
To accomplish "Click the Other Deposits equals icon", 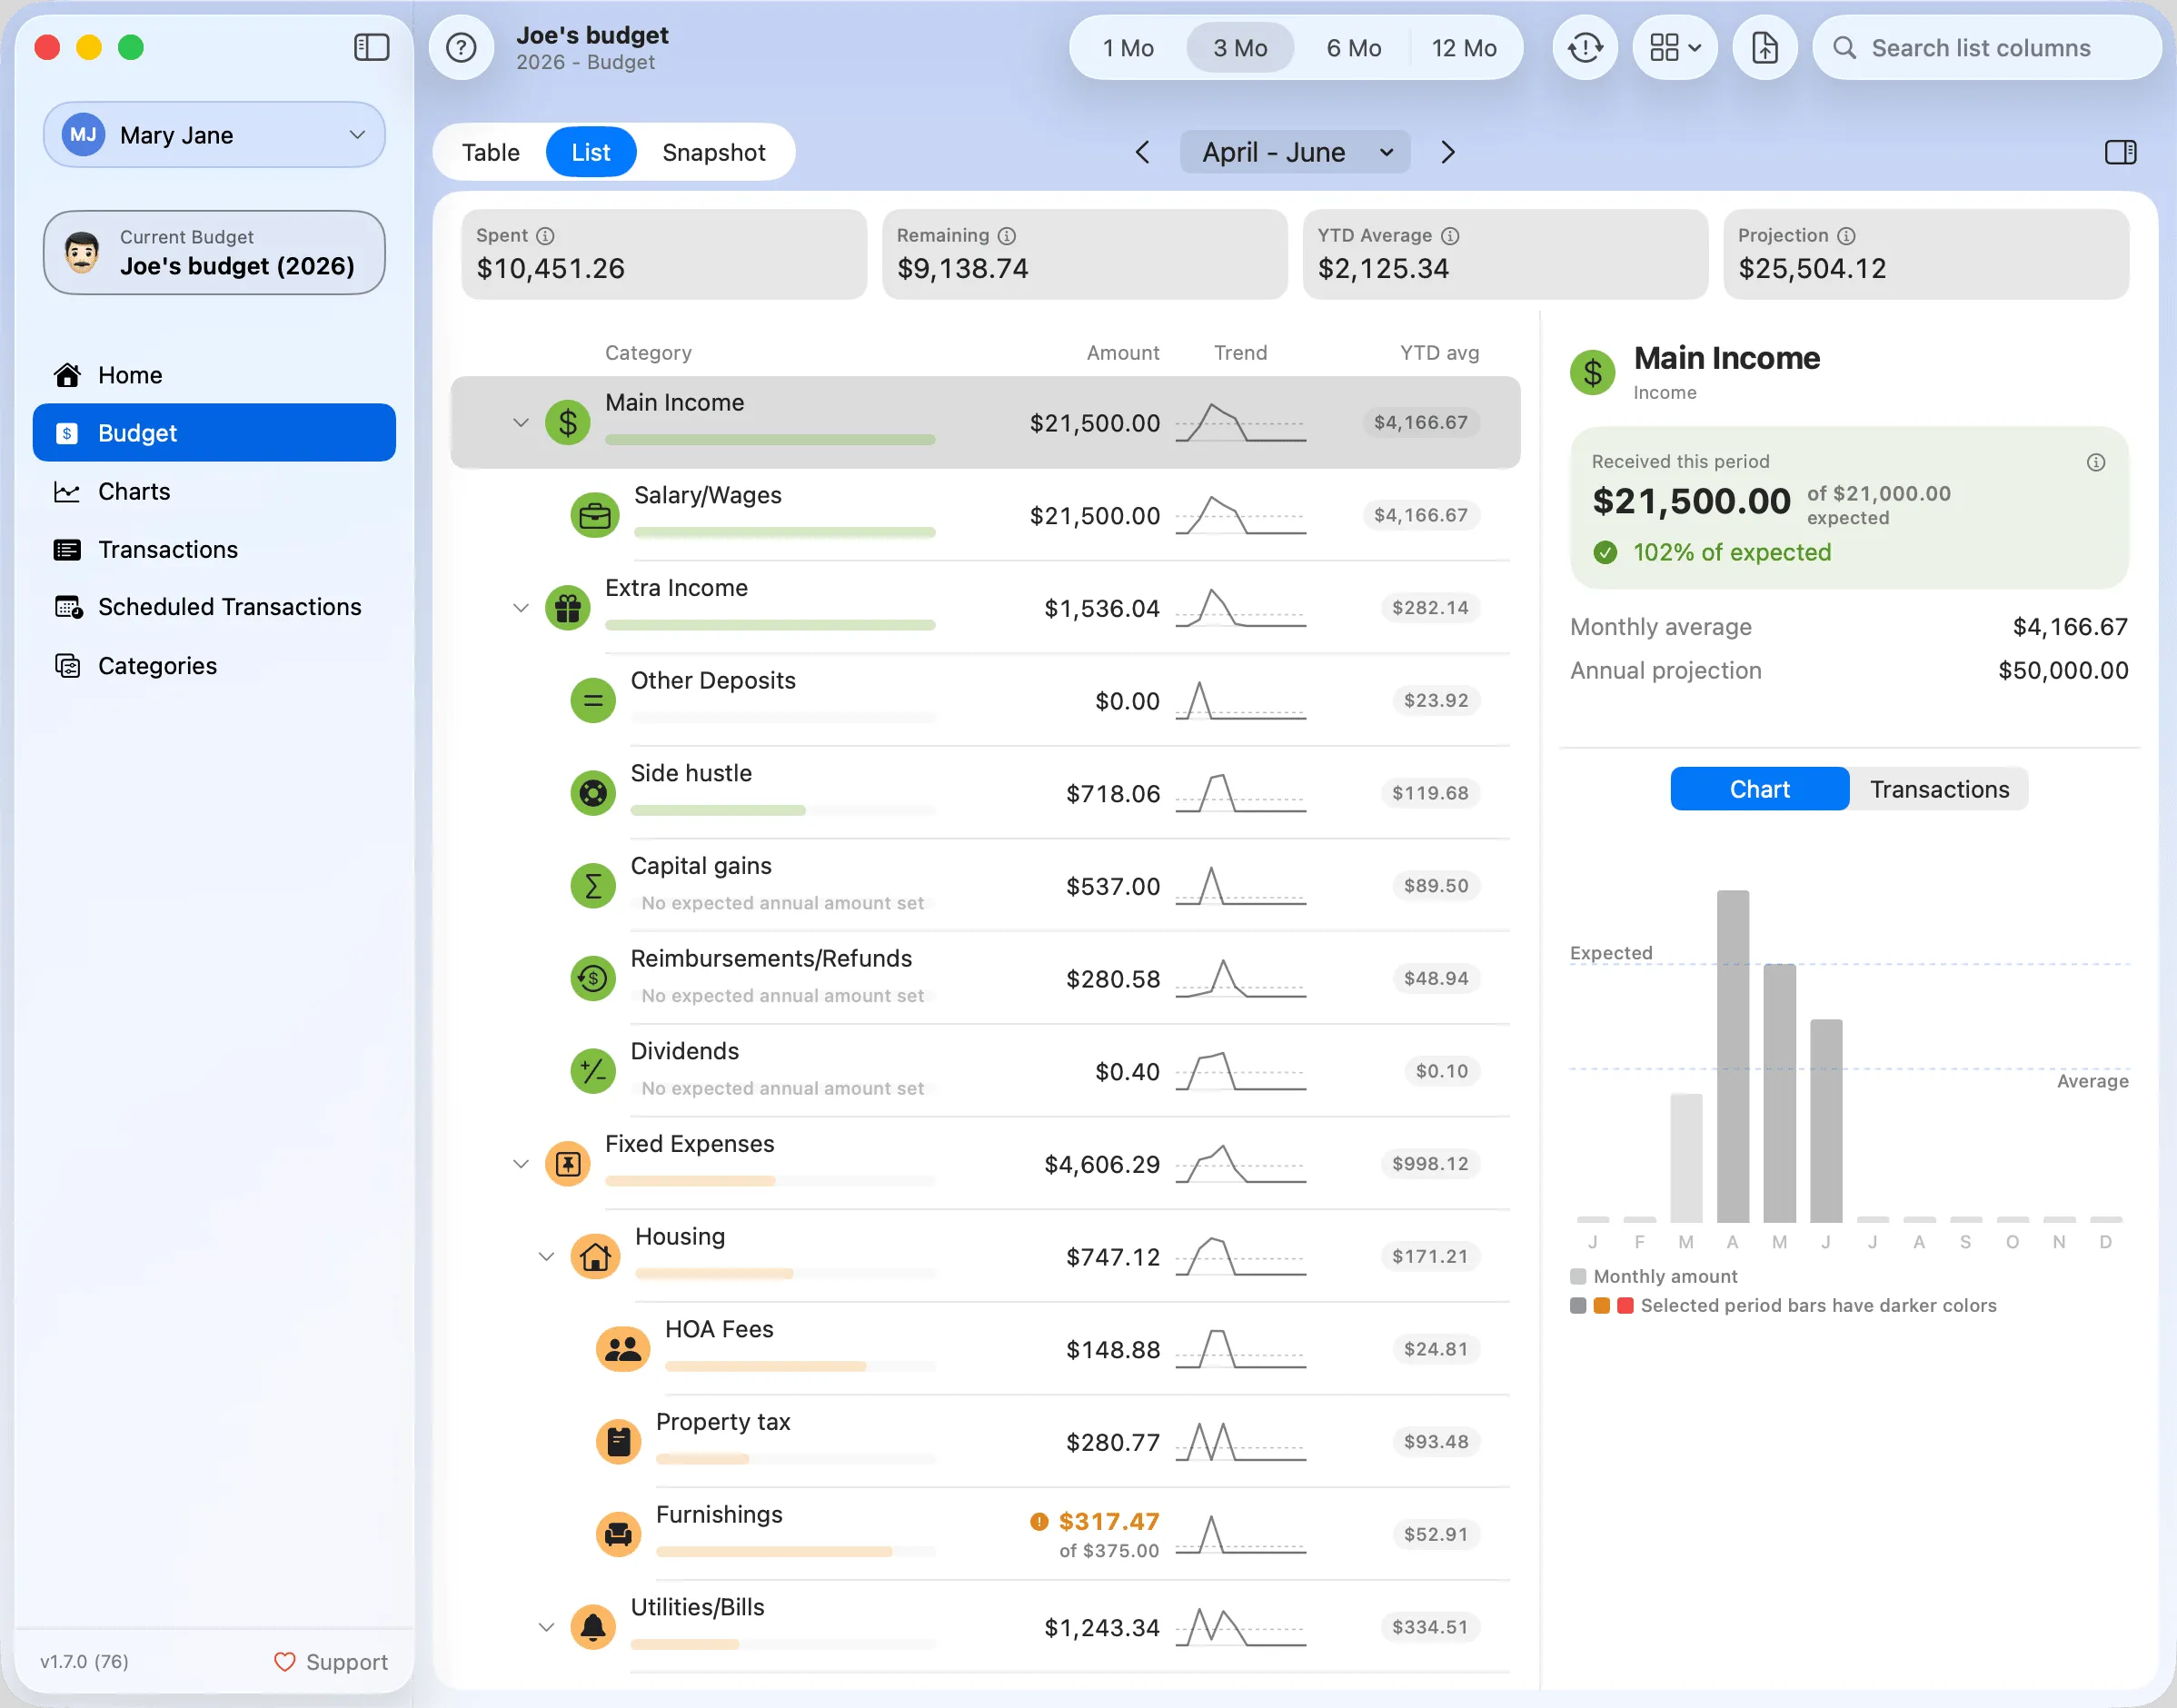I will 593,701.
